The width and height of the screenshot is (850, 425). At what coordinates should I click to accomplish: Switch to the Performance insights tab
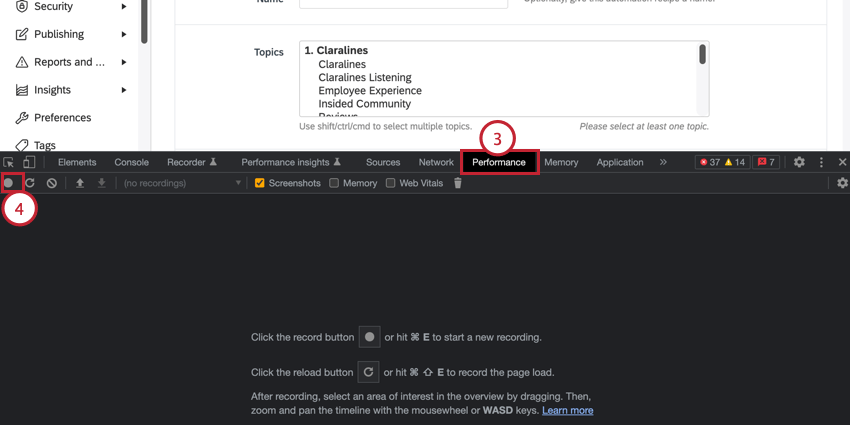coord(291,162)
